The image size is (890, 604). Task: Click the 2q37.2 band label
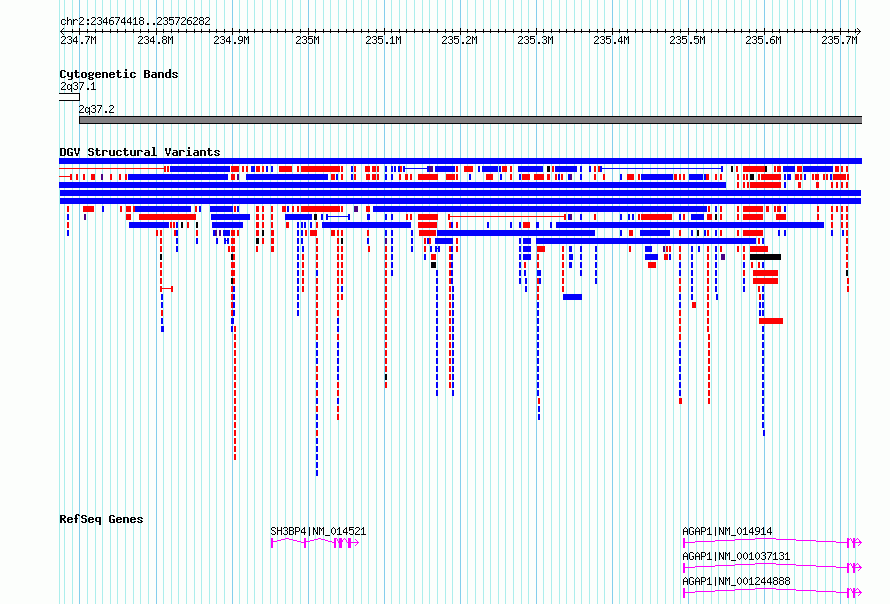click(x=96, y=109)
